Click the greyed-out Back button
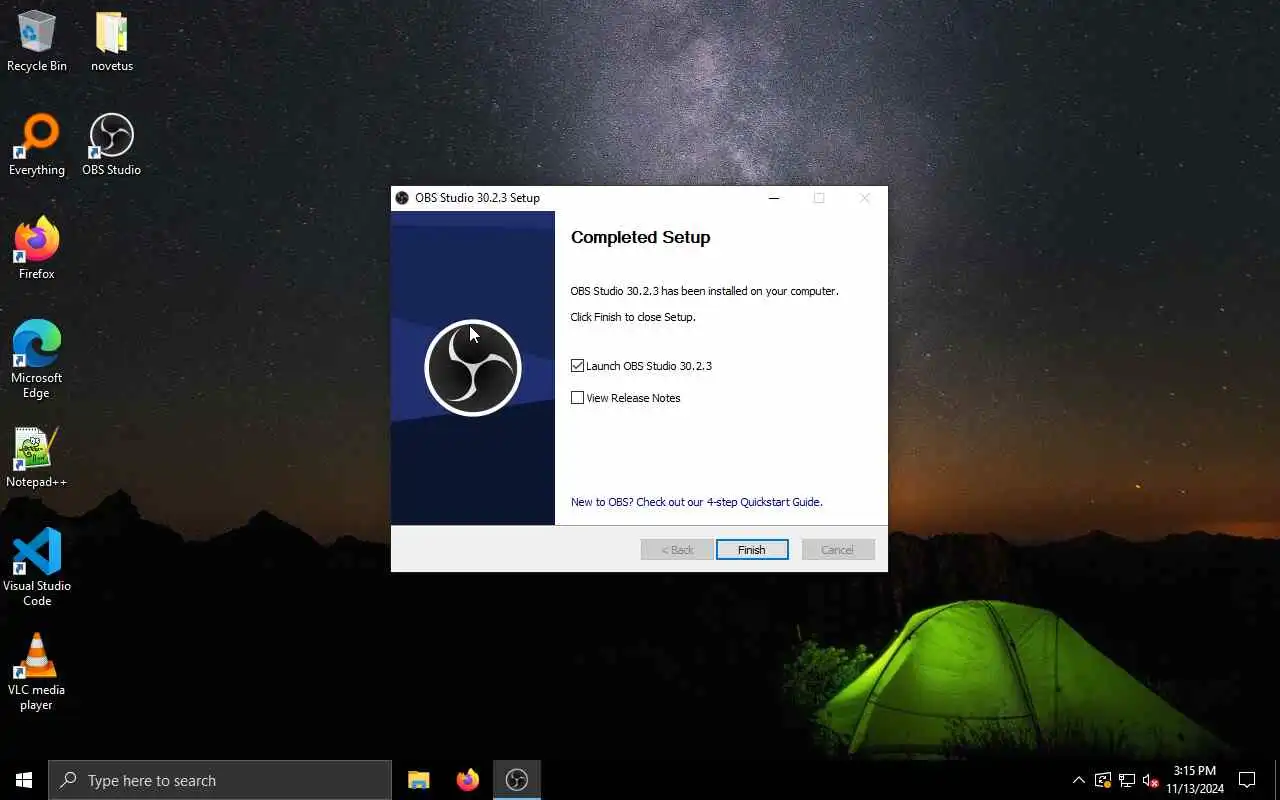This screenshot has width=1280, height=800. (x=677, y=550)
